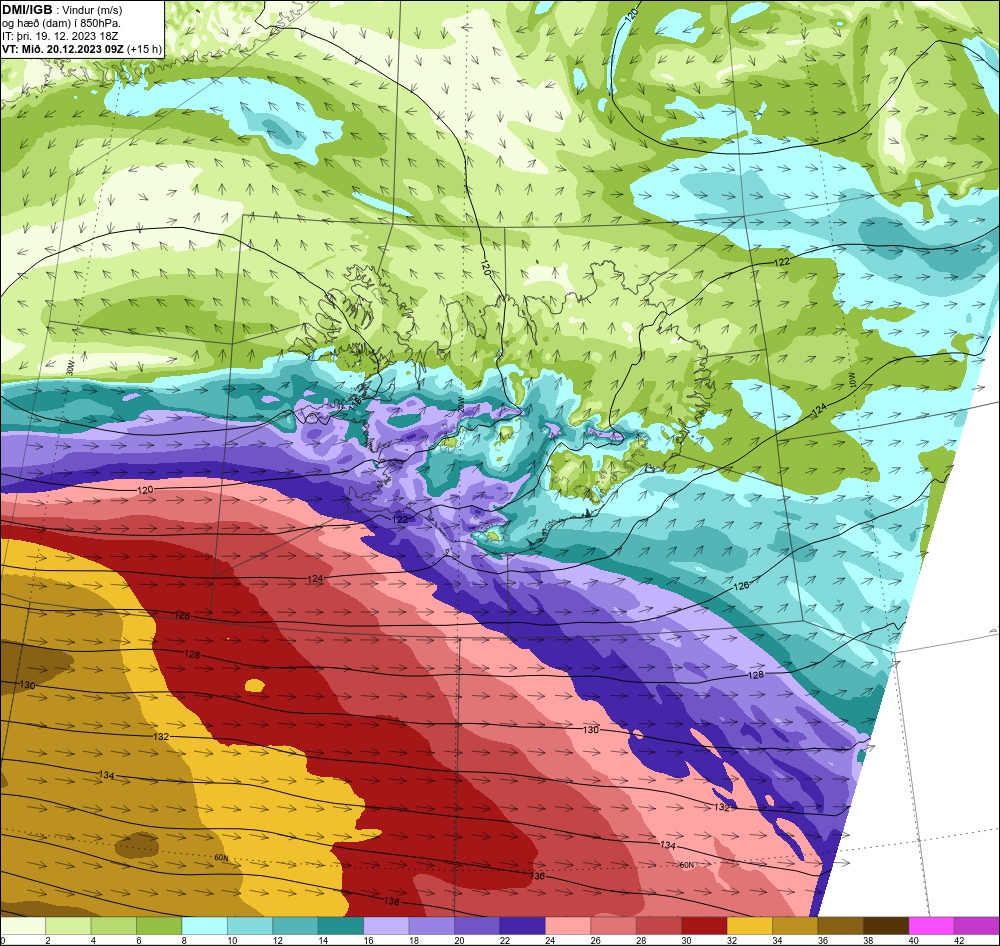The width and height of the screenshot is (1000, 946).
Task: Click the light lavender 16–18 m/s legend swatch
Action: tap(386, 926)
